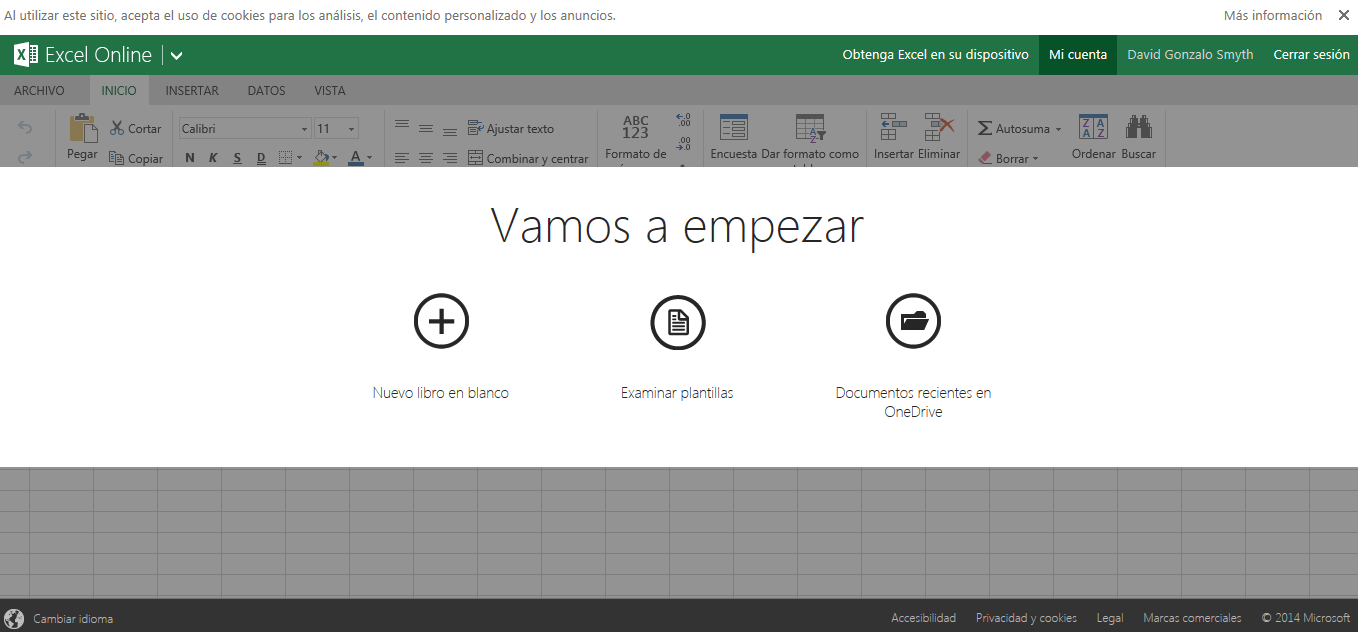Click the Insertar cells icon
1358x632 pixels.
click(893, 127)
